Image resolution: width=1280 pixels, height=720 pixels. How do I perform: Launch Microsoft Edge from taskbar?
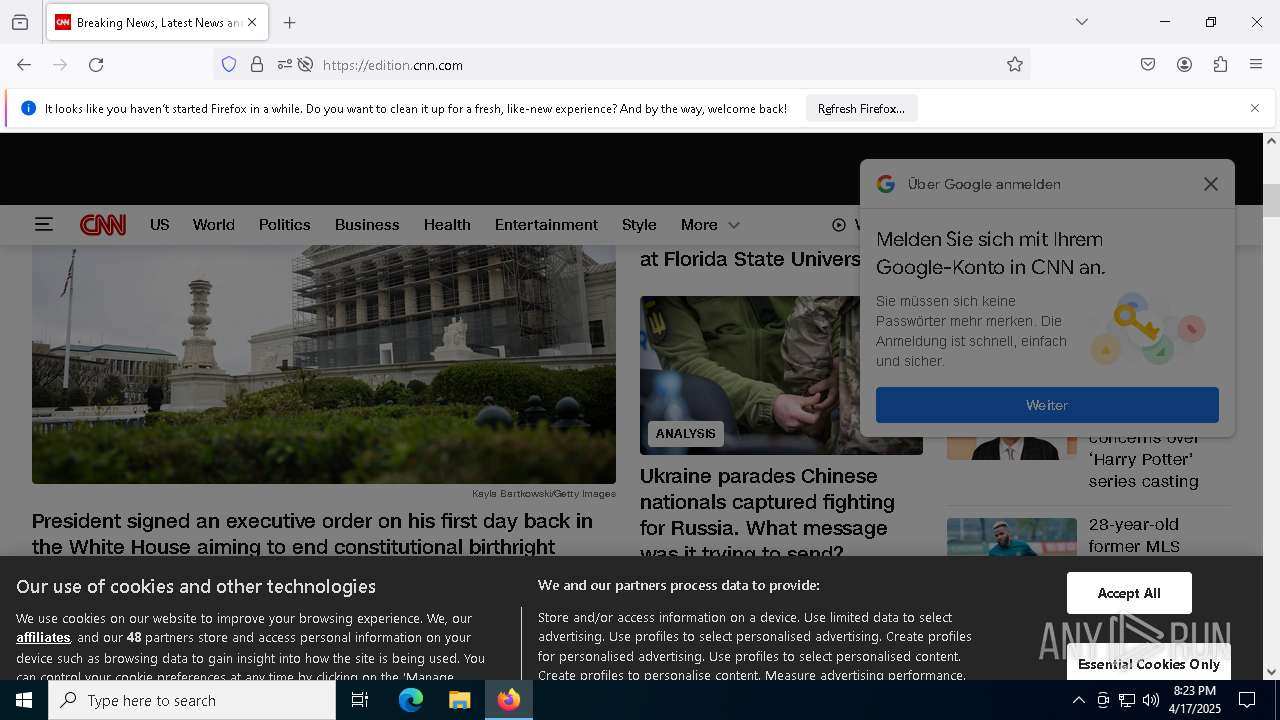coord(411,700)
